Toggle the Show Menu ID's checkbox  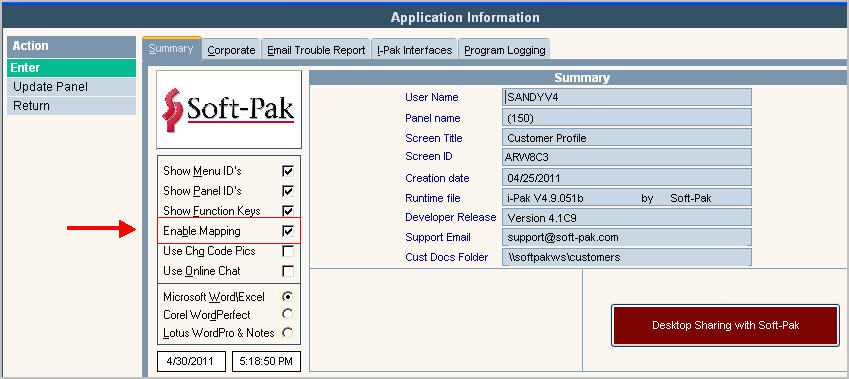[x=288, y=171]
